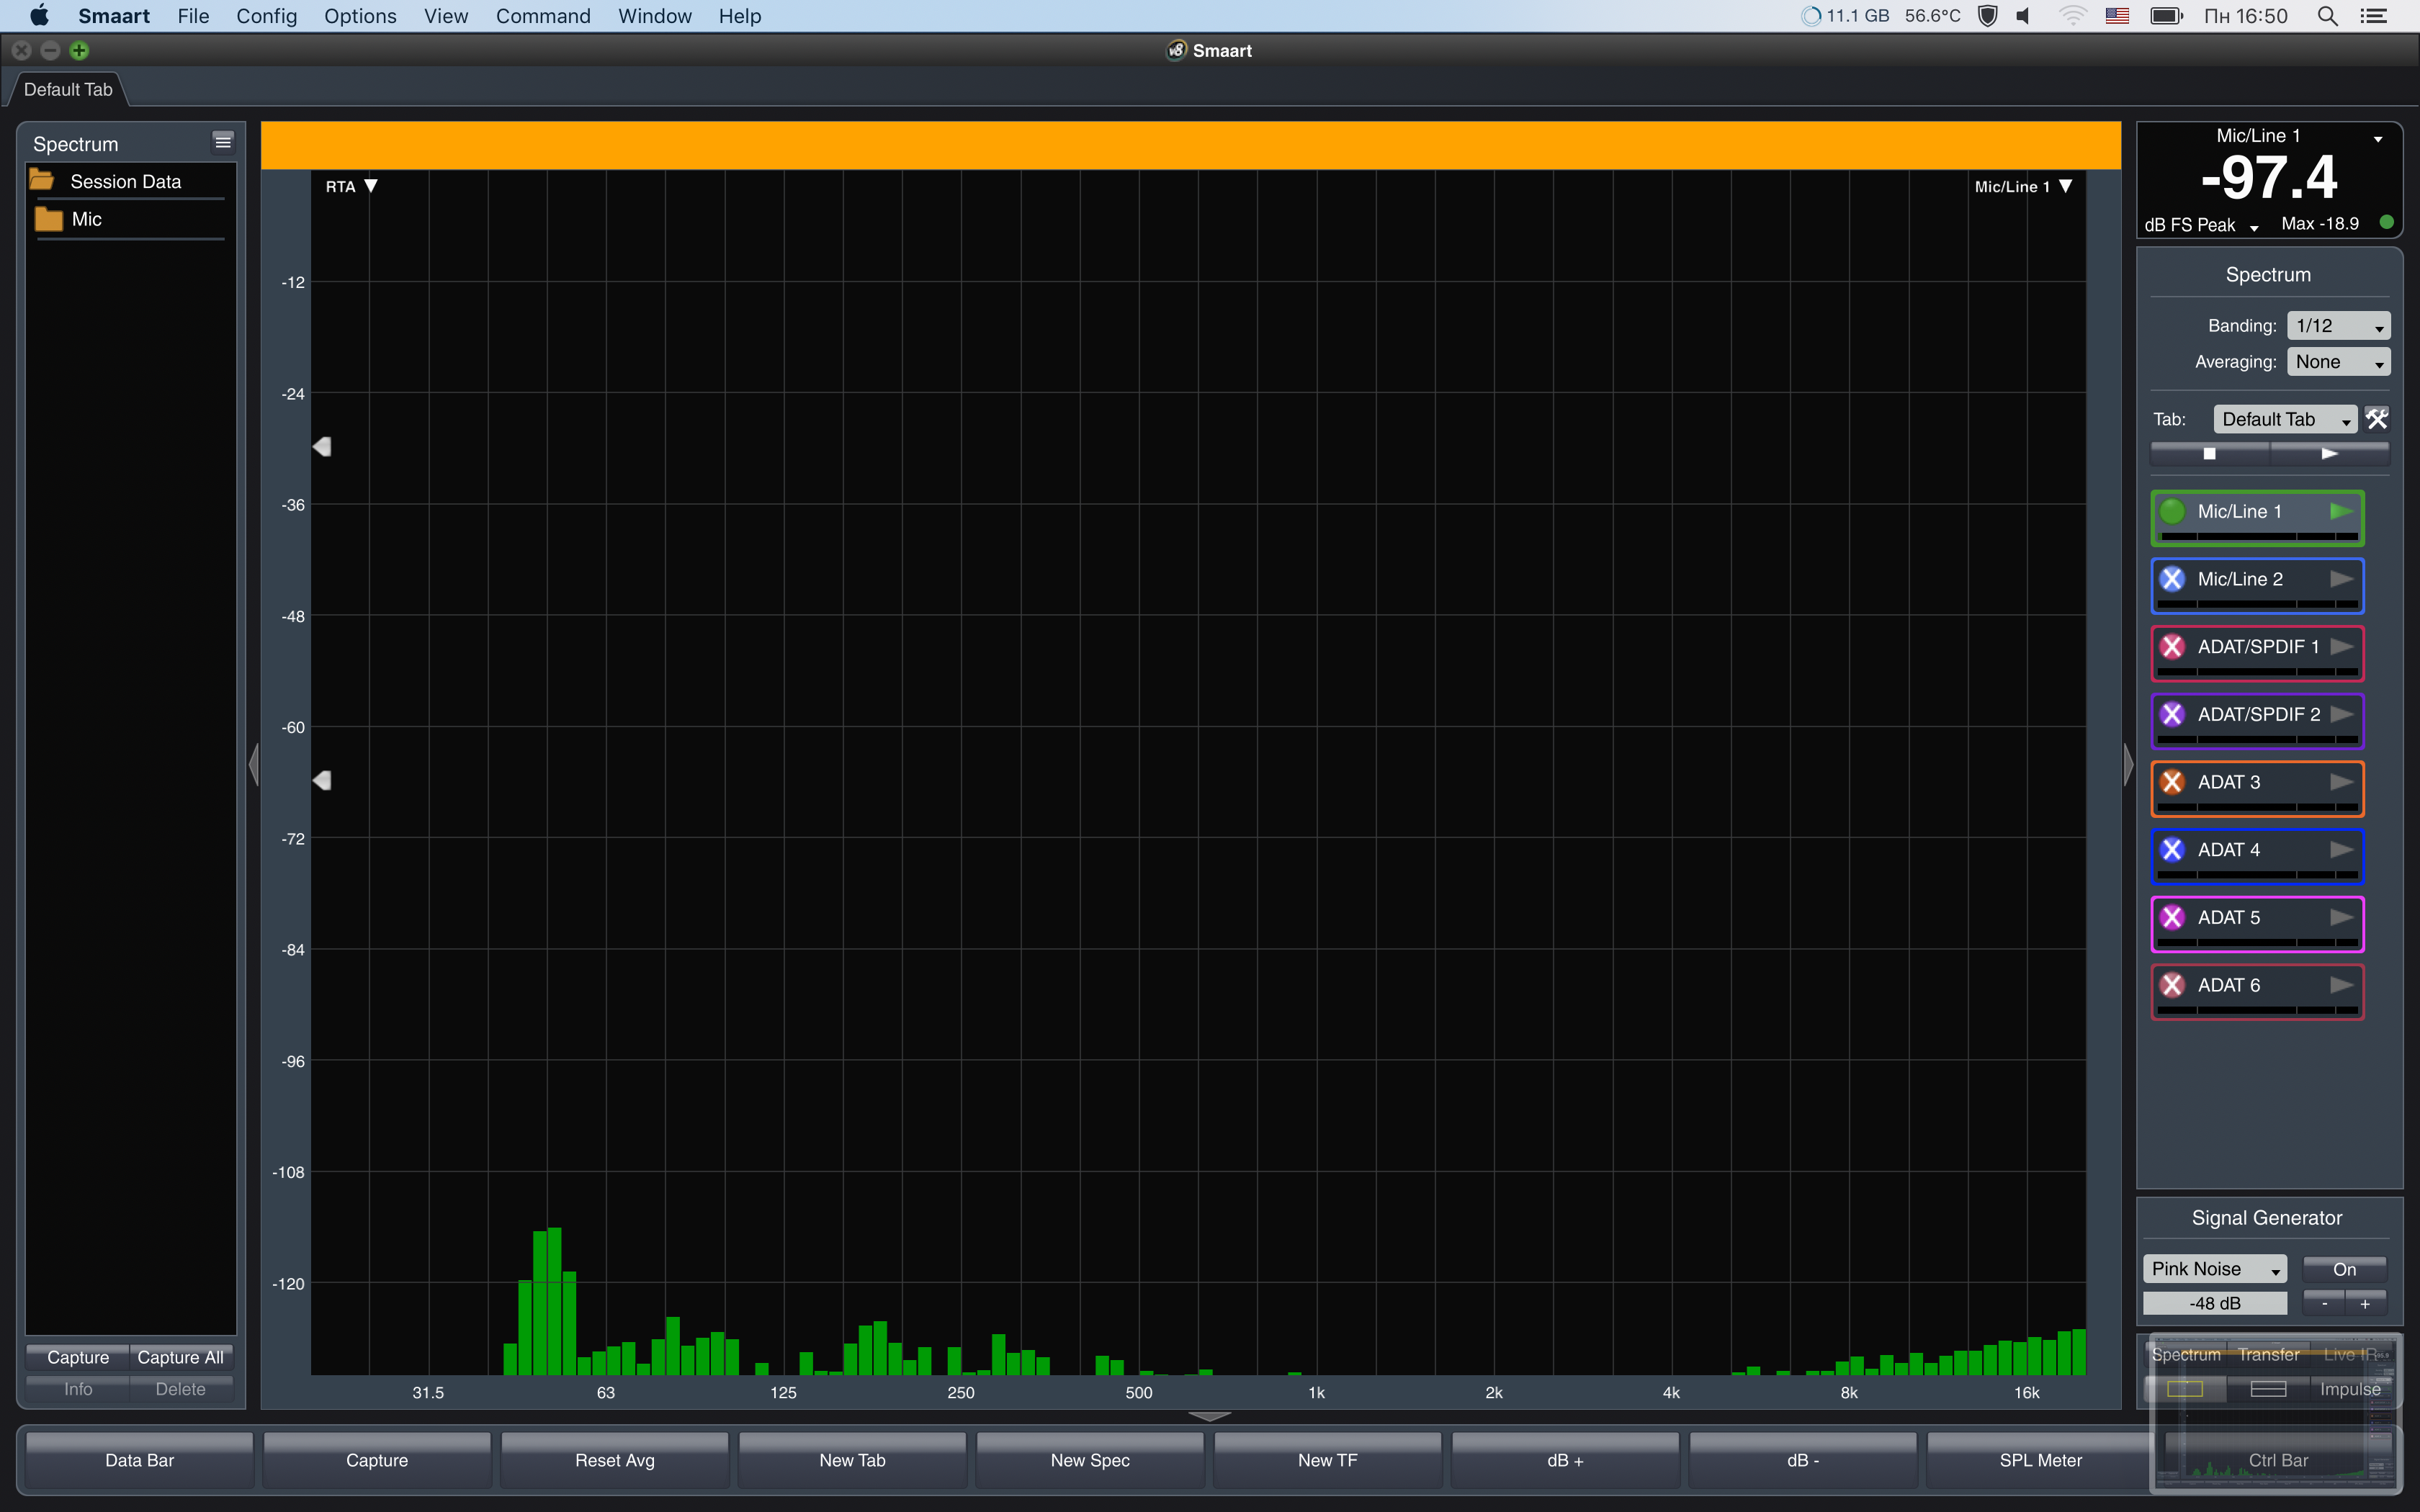Screen dimensions: 2420x1512
Task: Run the ADAT 6 measurement
Action: point(2341,985)
